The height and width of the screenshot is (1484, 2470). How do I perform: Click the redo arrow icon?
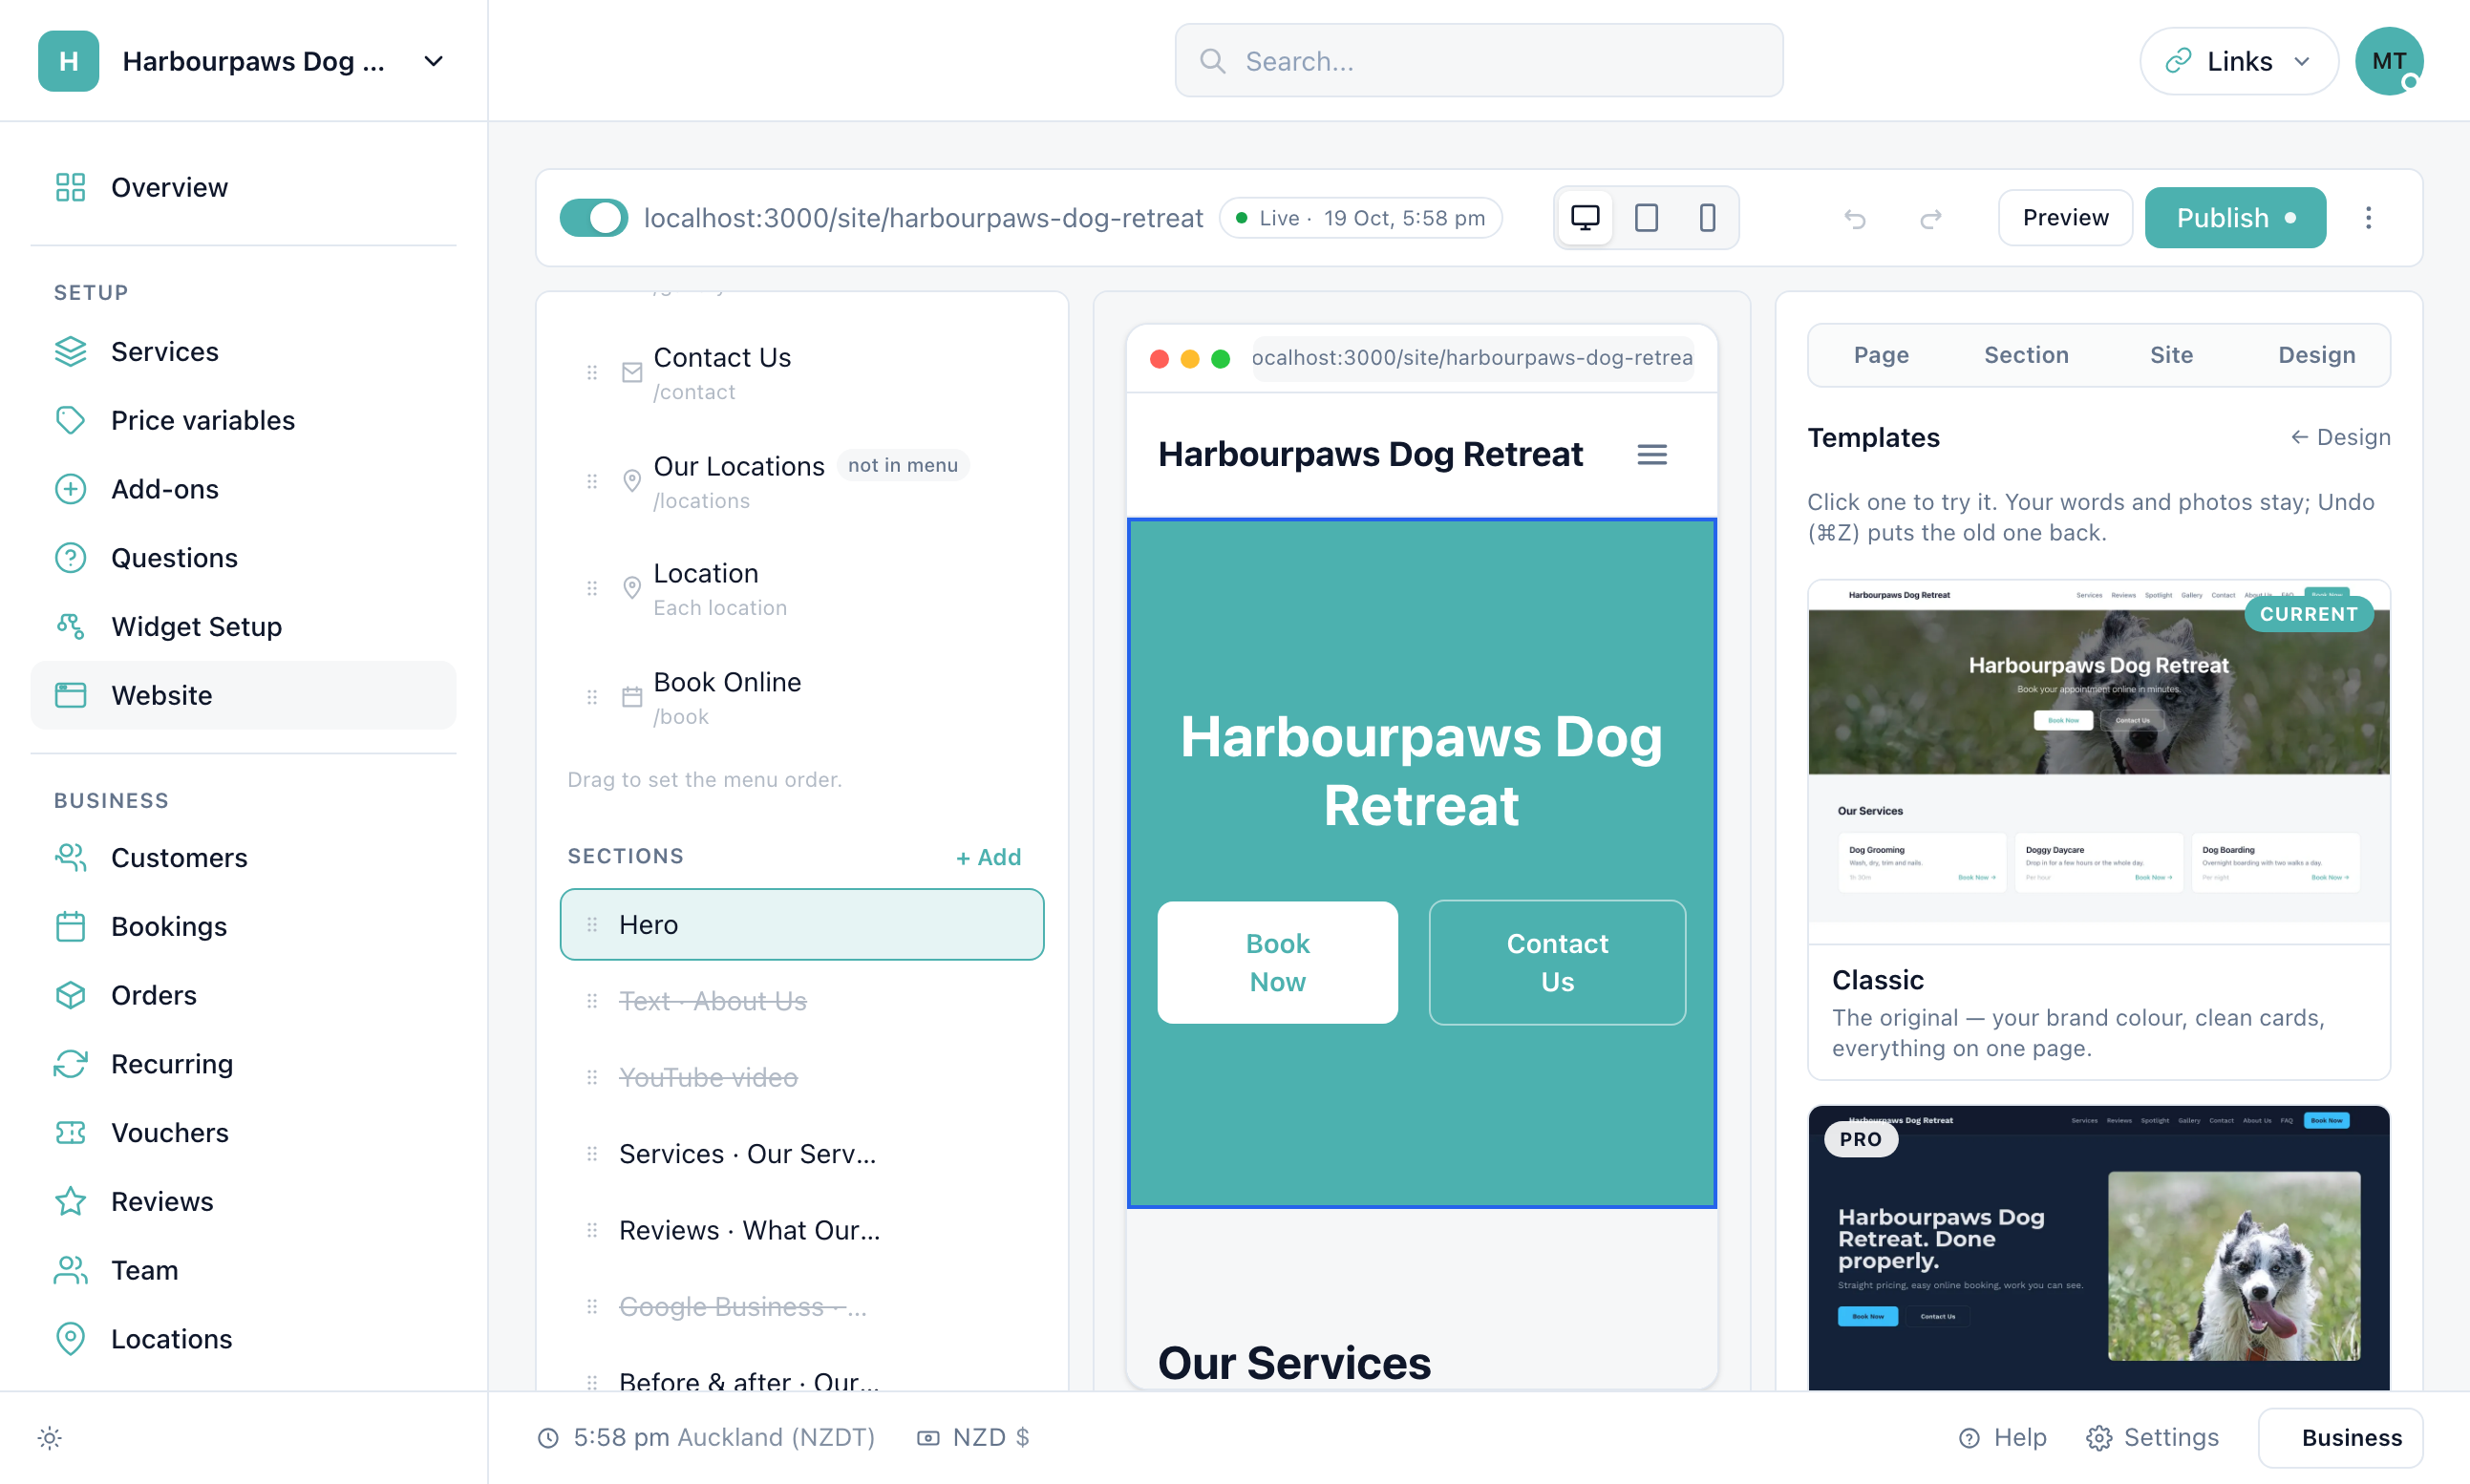[x=1931, y=218]
